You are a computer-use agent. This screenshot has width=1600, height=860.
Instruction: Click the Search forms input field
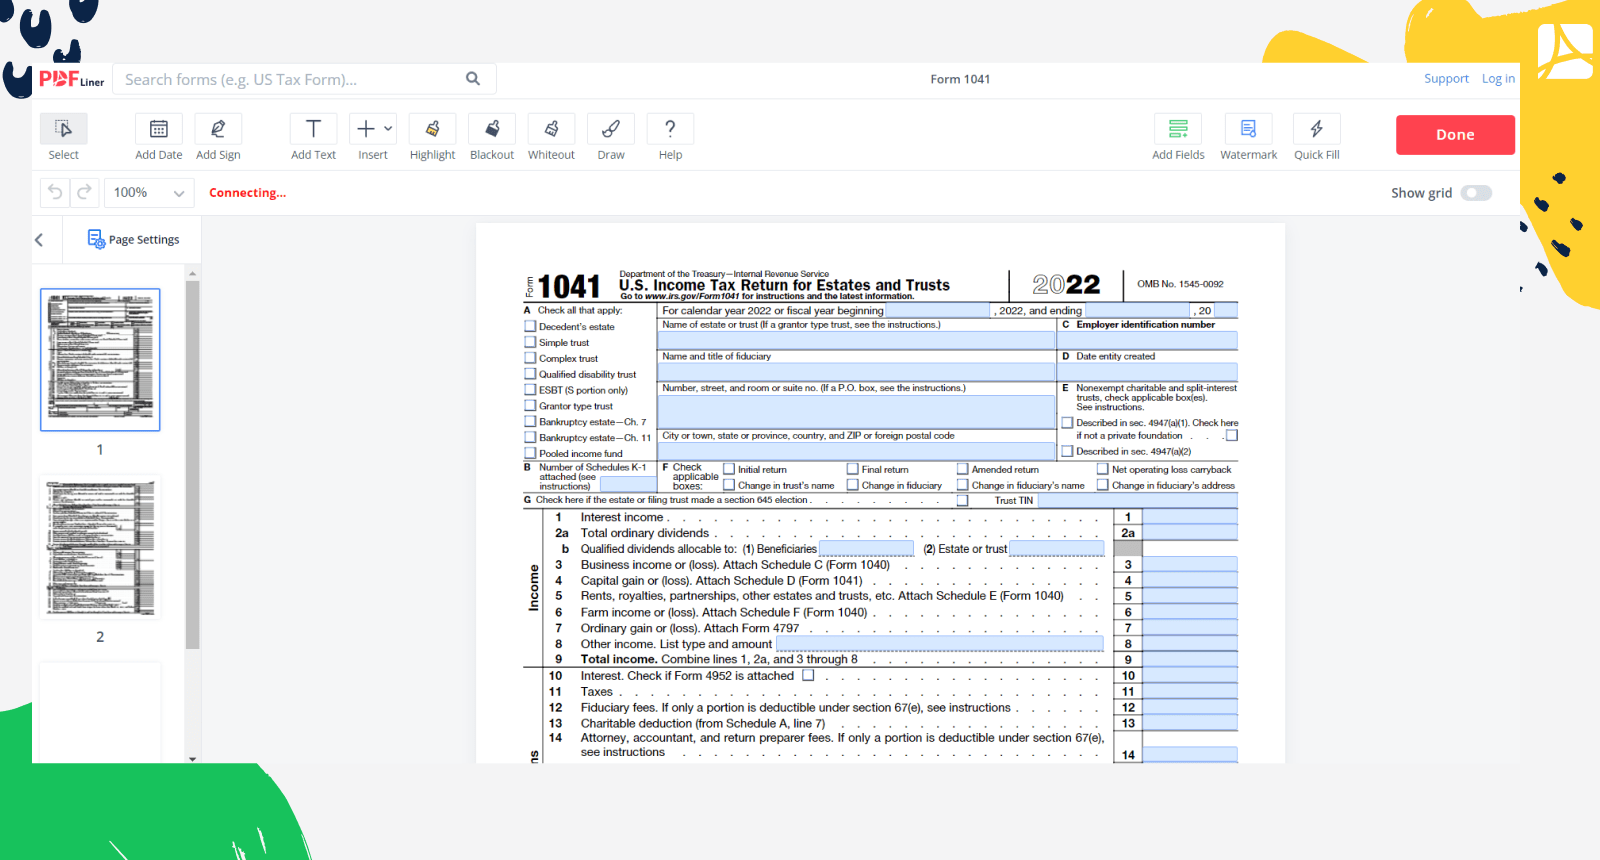tap(290, 79)
